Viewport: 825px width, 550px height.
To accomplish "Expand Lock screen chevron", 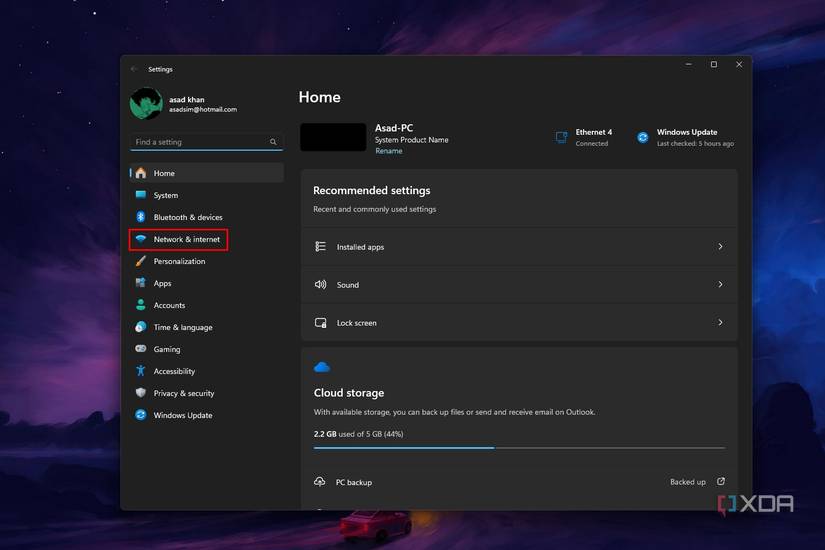I will coord(720,322).
